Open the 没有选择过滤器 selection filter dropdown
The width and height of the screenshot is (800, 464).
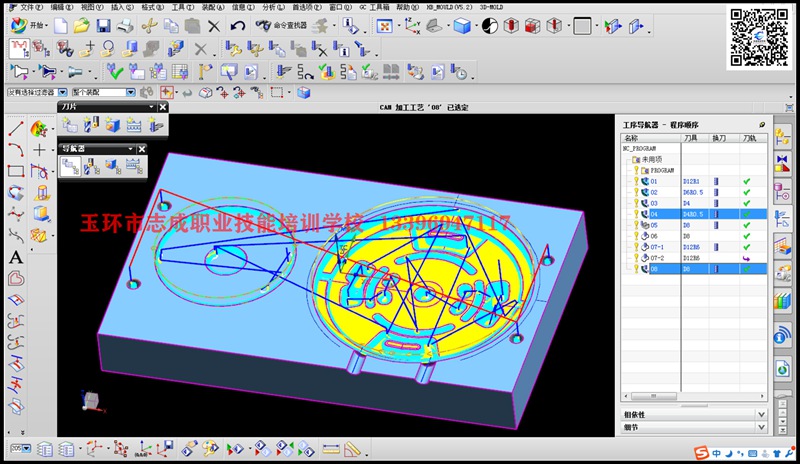pyautogui.click(x=62, y=92)
